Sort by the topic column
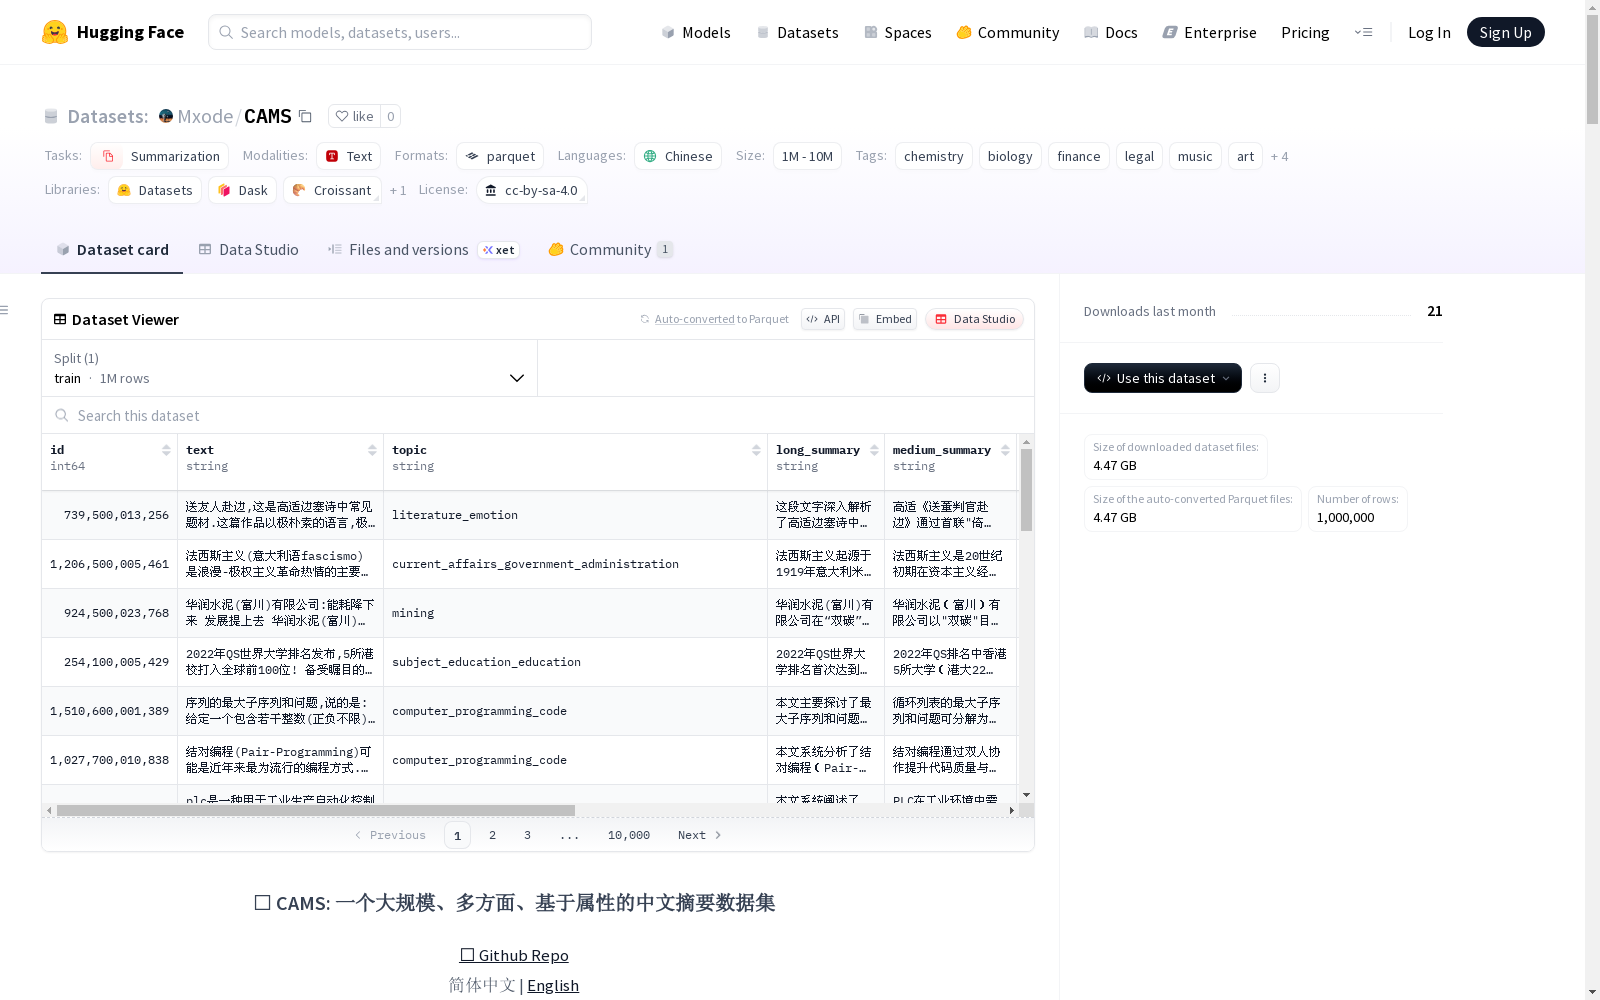This screenshot has height=1000, width=1600. pyautogui.click(x=756, y=450)
